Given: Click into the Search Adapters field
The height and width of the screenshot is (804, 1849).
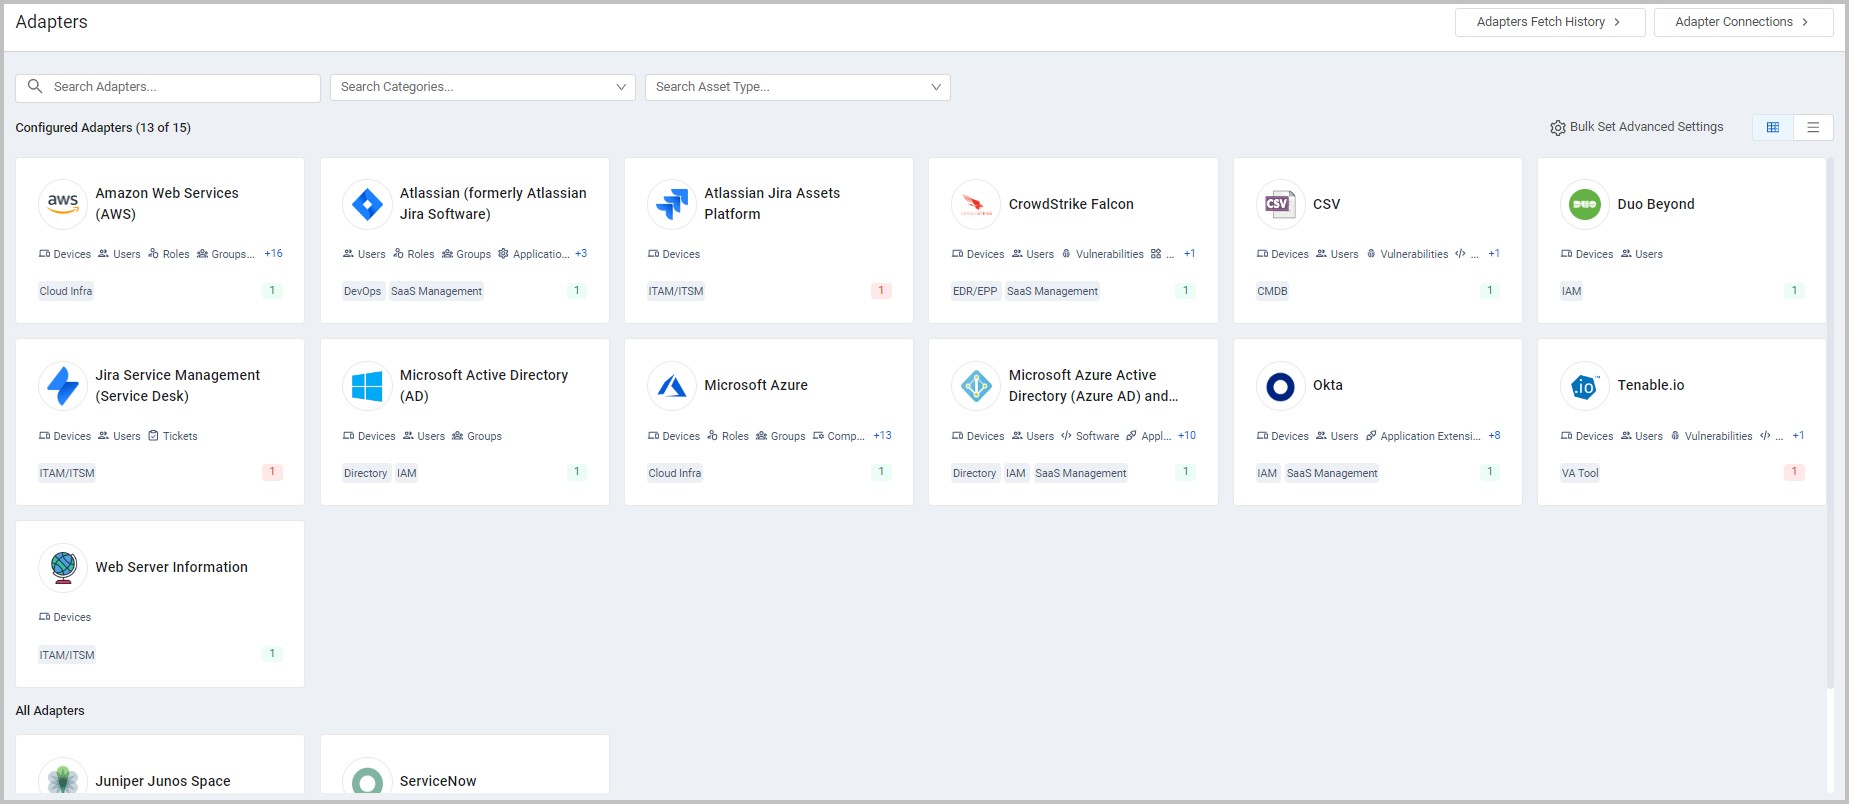Looking at the screenshot, I should [168, 87].
